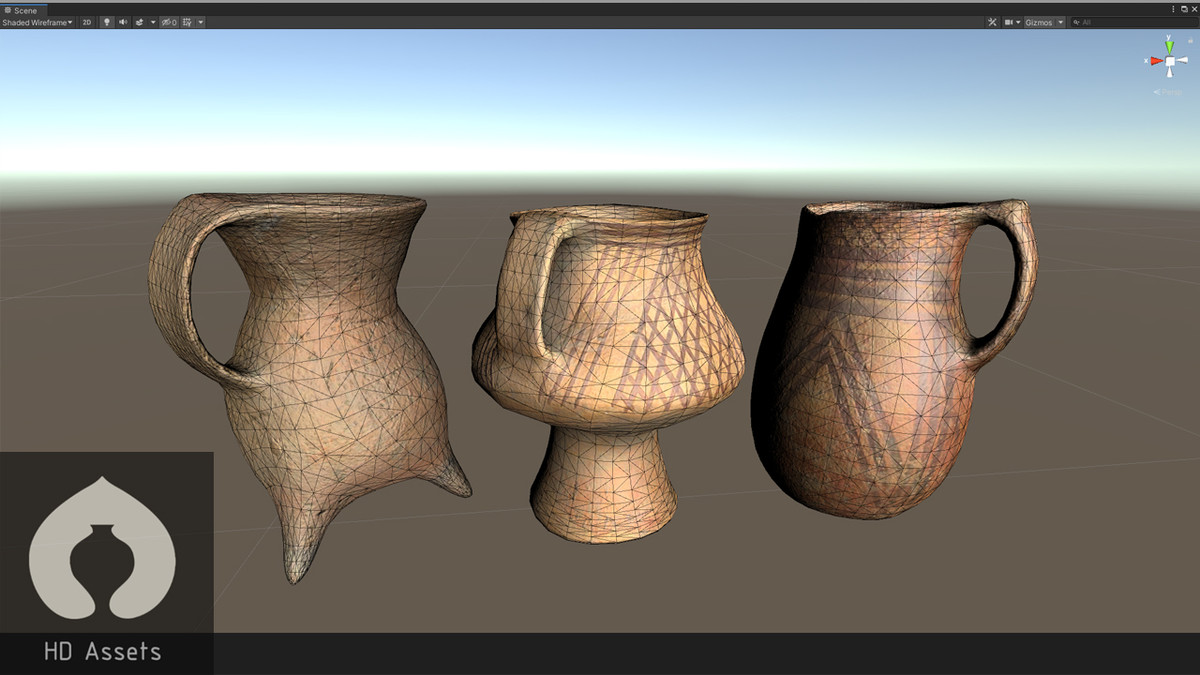The height and width of the screenshot is (675, 1200).
Task: Click the grid visibility icon
Action: 187,21
